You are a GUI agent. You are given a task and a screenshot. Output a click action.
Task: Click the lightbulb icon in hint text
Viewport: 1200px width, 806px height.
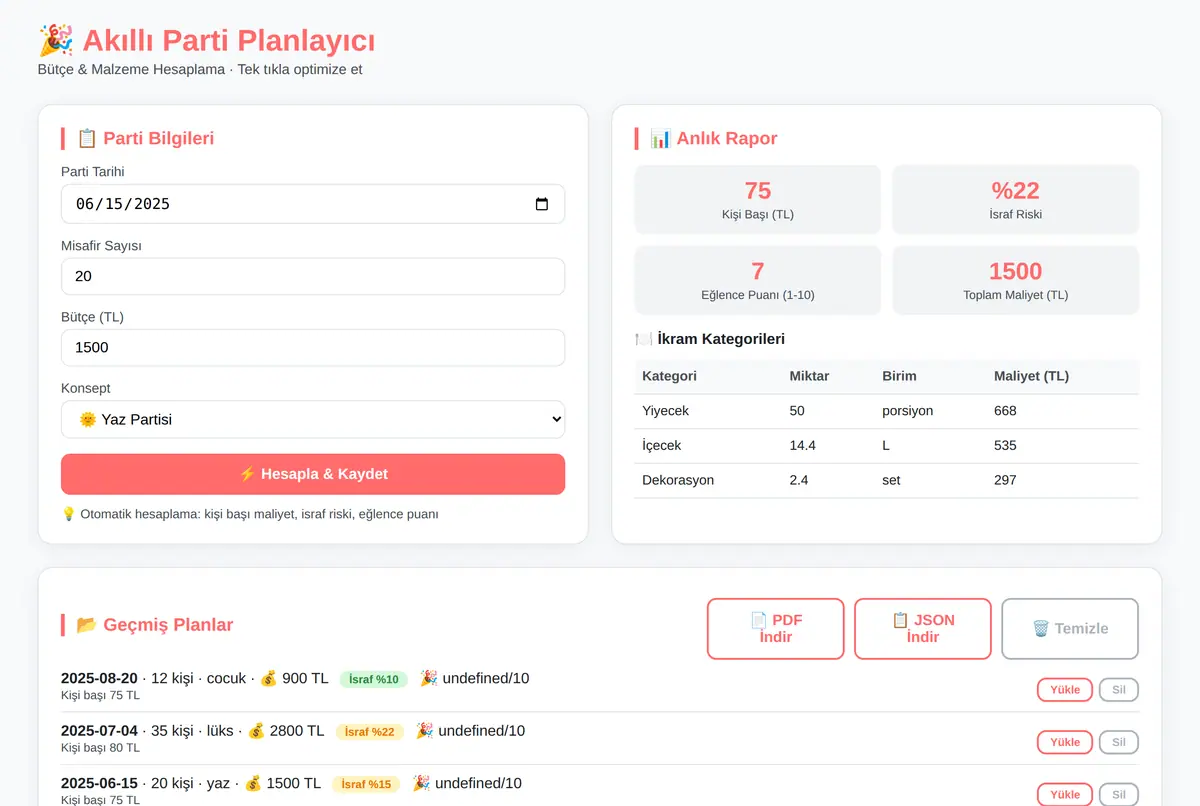[68, 514]
